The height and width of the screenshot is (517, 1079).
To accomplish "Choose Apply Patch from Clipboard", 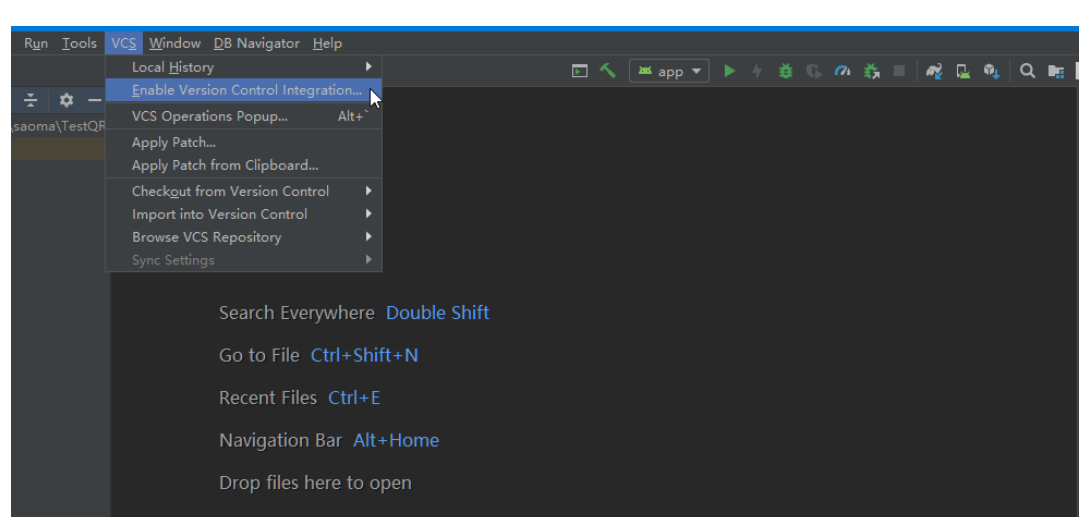I will 244,165.
